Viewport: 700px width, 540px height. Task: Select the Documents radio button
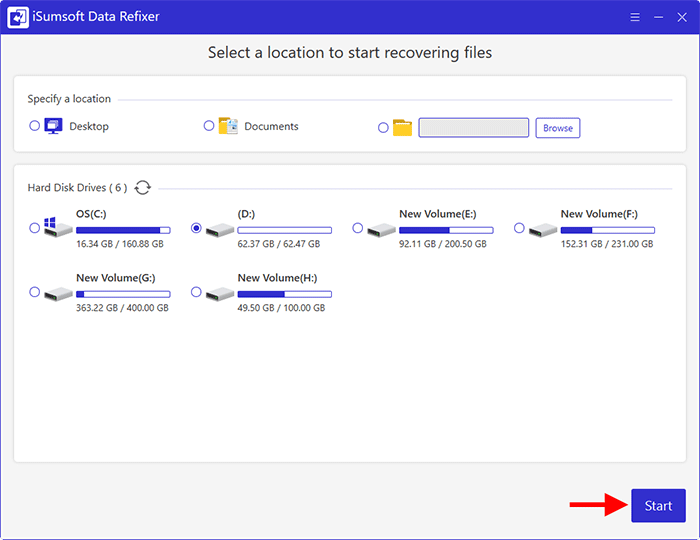[209, 126]
